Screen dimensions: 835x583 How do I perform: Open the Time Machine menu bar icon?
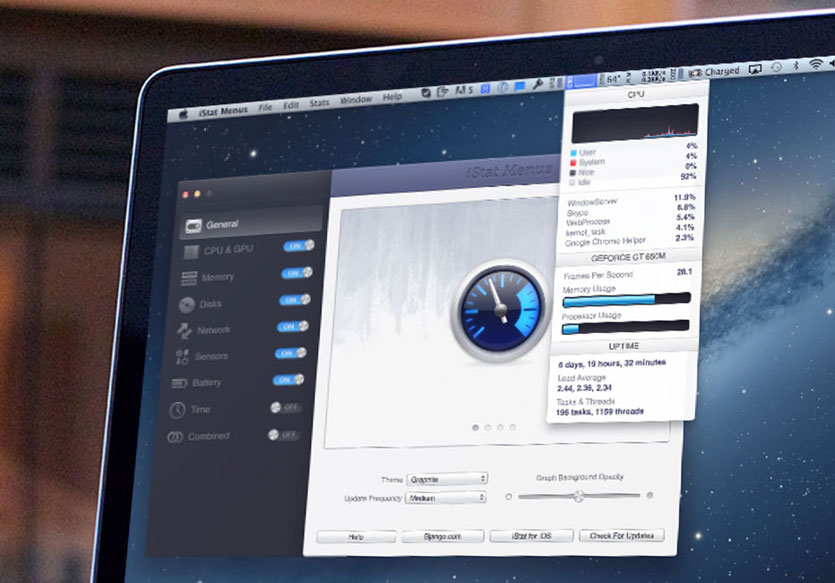click(776, 67)
